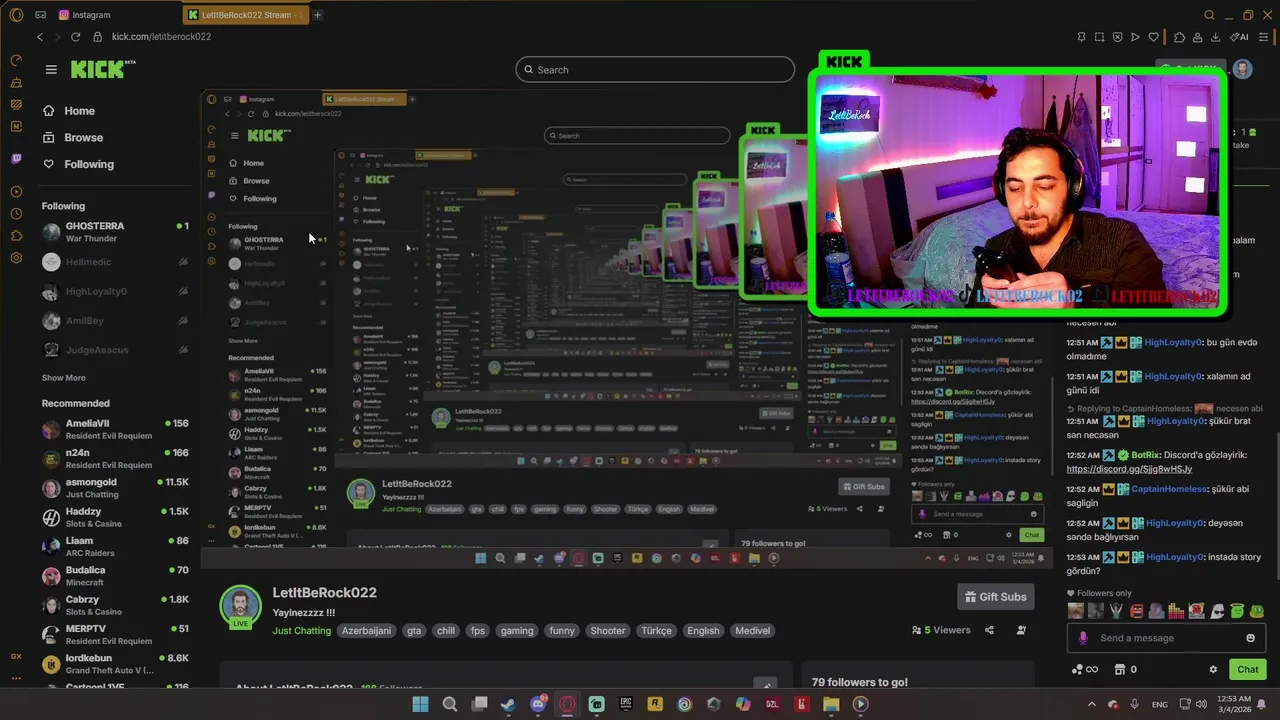Screen dimensions: 1280x720
Task: Click the heart bookmark icon in the address bar
Action: [1153, 37]
